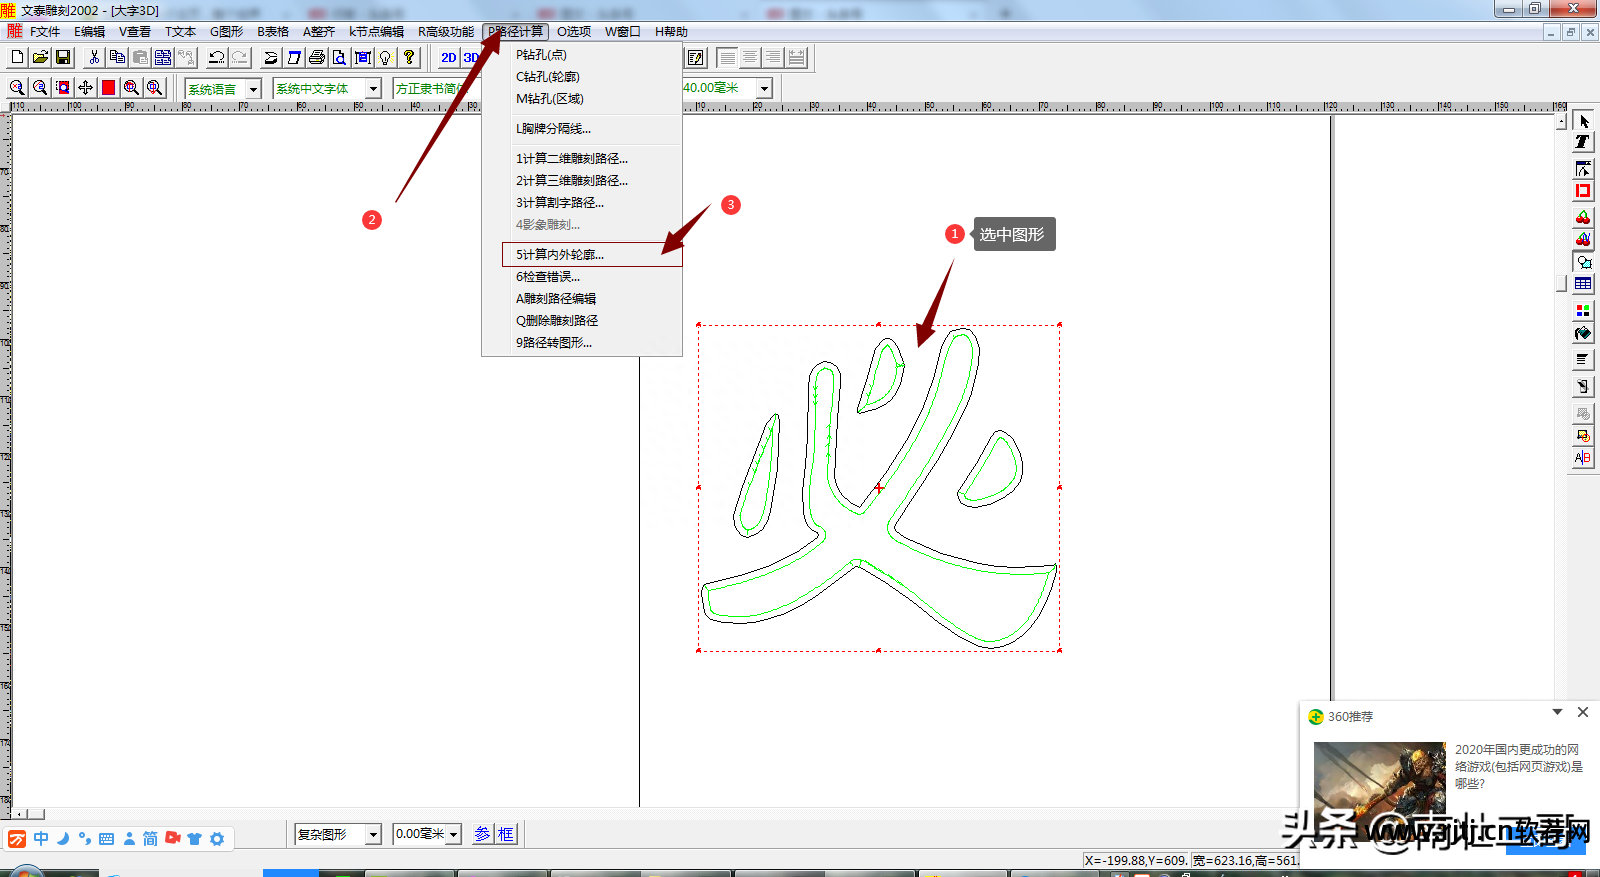
Task: Choose 1计算二维雕刻路径 from menu
Action: [x=572, y=159]
